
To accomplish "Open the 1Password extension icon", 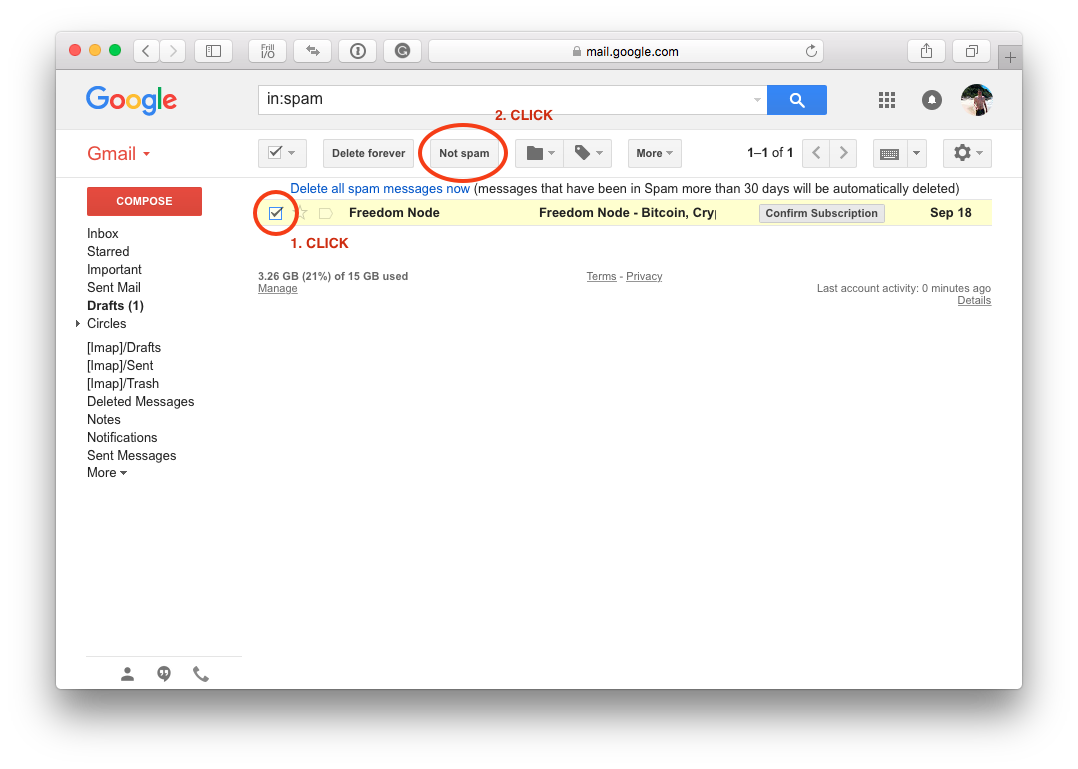I will point(358,51).
